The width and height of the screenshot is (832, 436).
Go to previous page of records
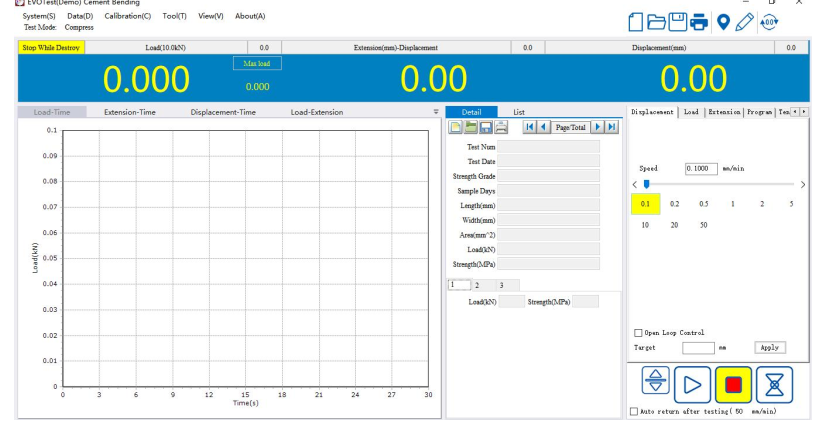click(543, 127)
